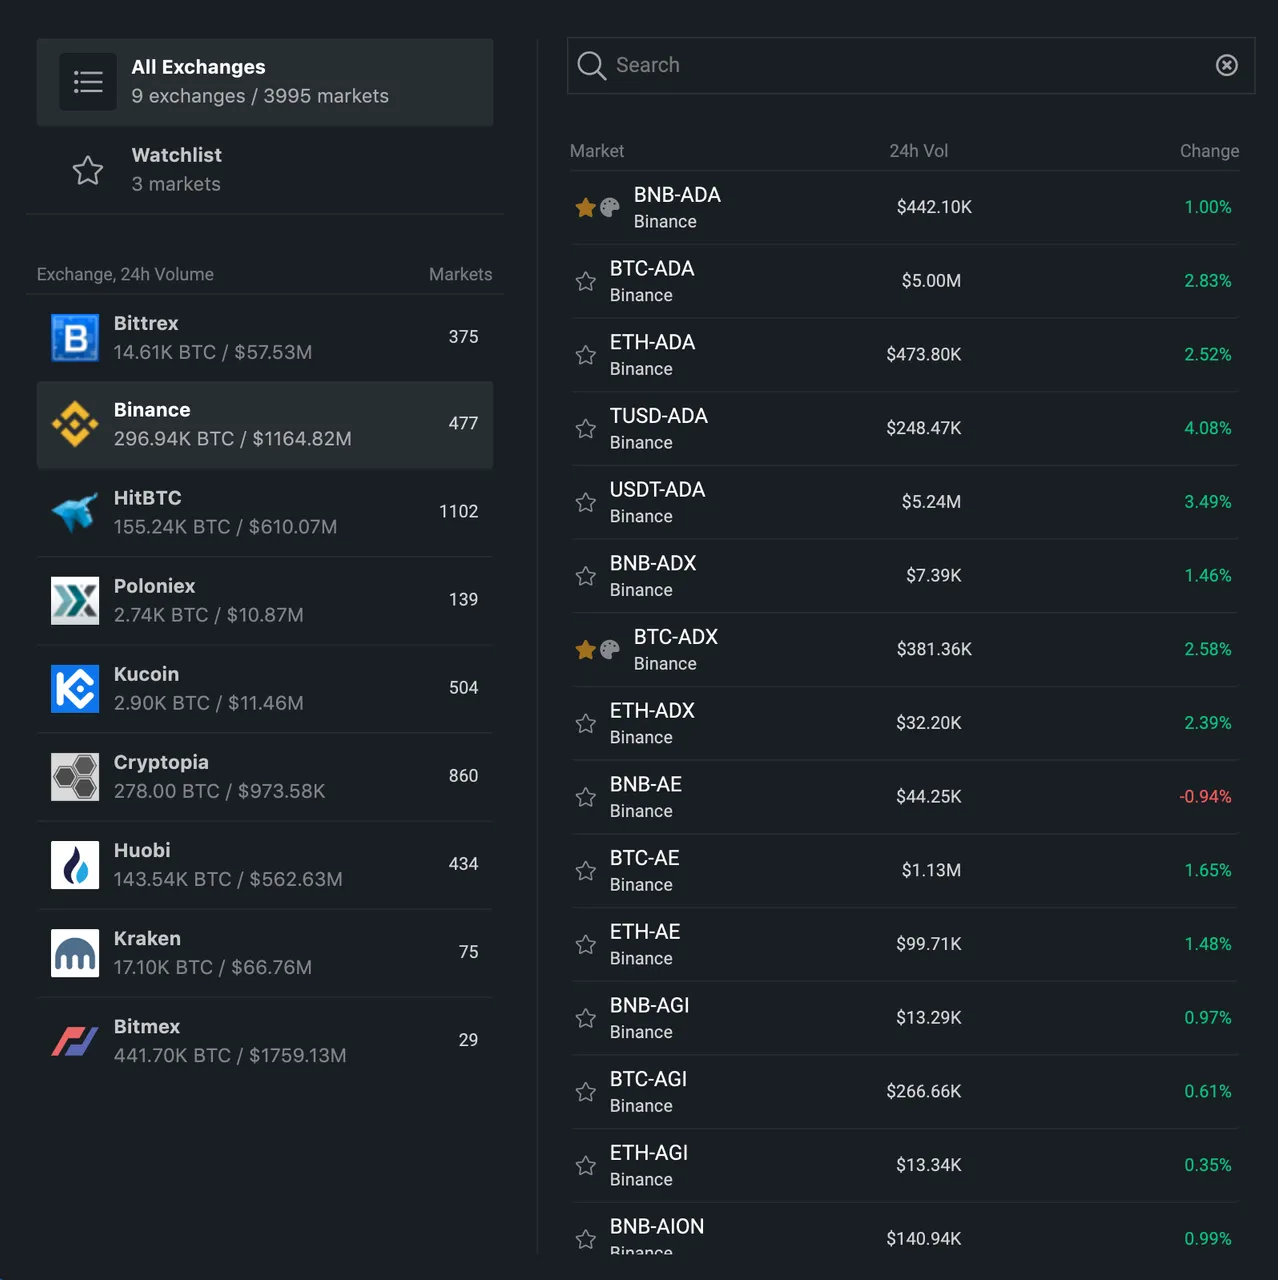Click the $266.66K volume for BTC-AGI

[x=924, y=1091]
